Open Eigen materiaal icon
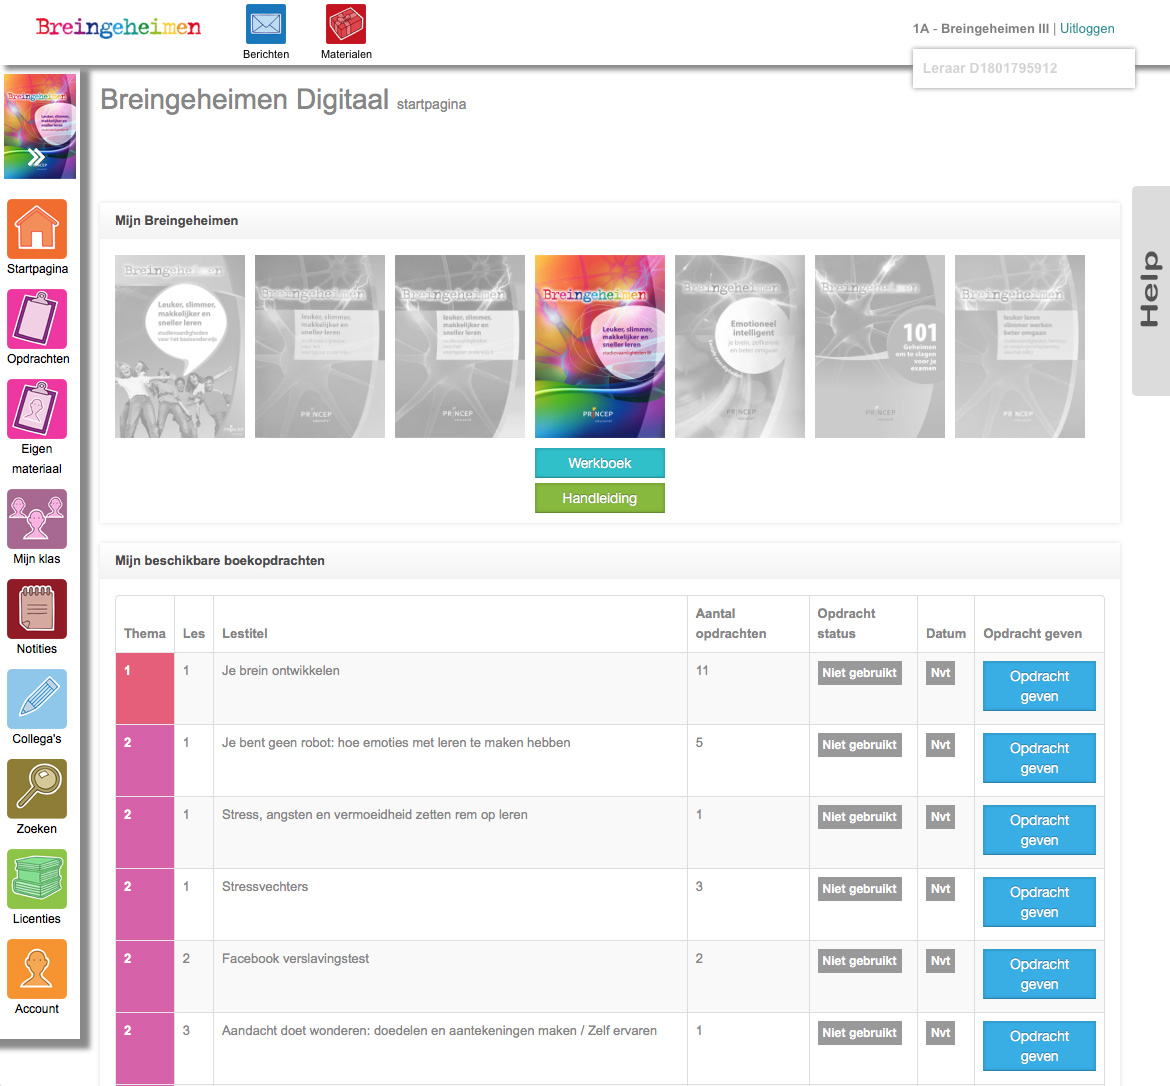 click(x=37, y=409)
